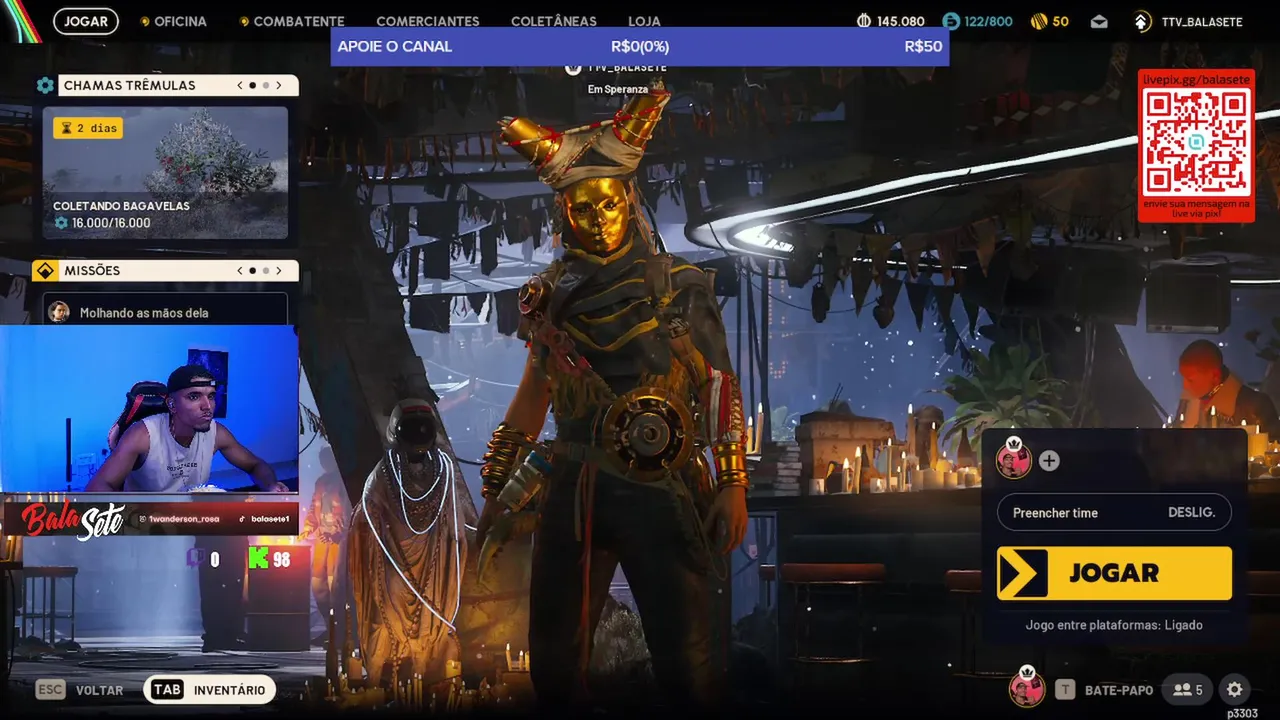Go to previous Missões page
The width and height of the screenshot is (1280, 720).
pyautogui.click(x=240, y=271)
